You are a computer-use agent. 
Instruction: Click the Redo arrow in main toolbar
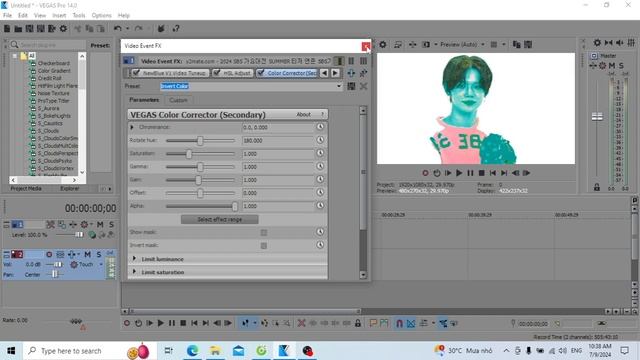click(138, 29)
